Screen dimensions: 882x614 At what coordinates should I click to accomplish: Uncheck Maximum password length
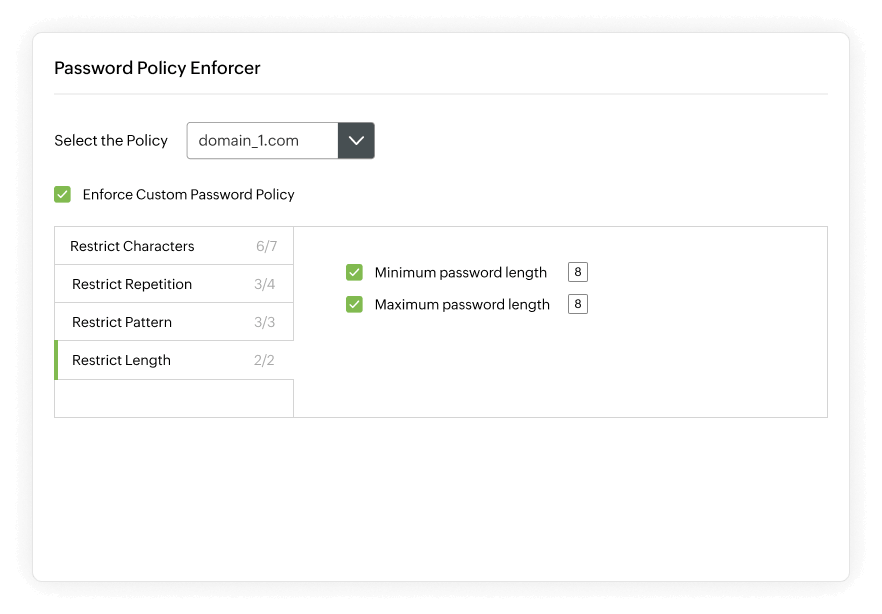(x=355, y=303)
